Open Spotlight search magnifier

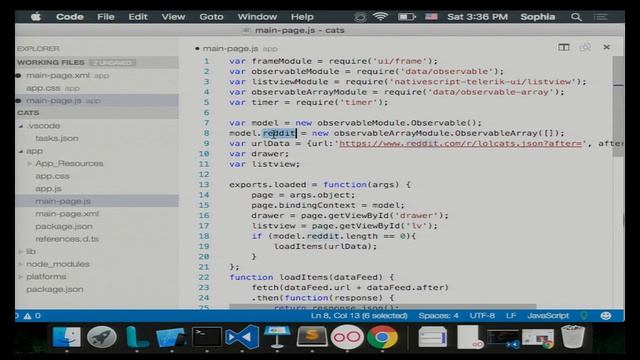coord(576,17)
